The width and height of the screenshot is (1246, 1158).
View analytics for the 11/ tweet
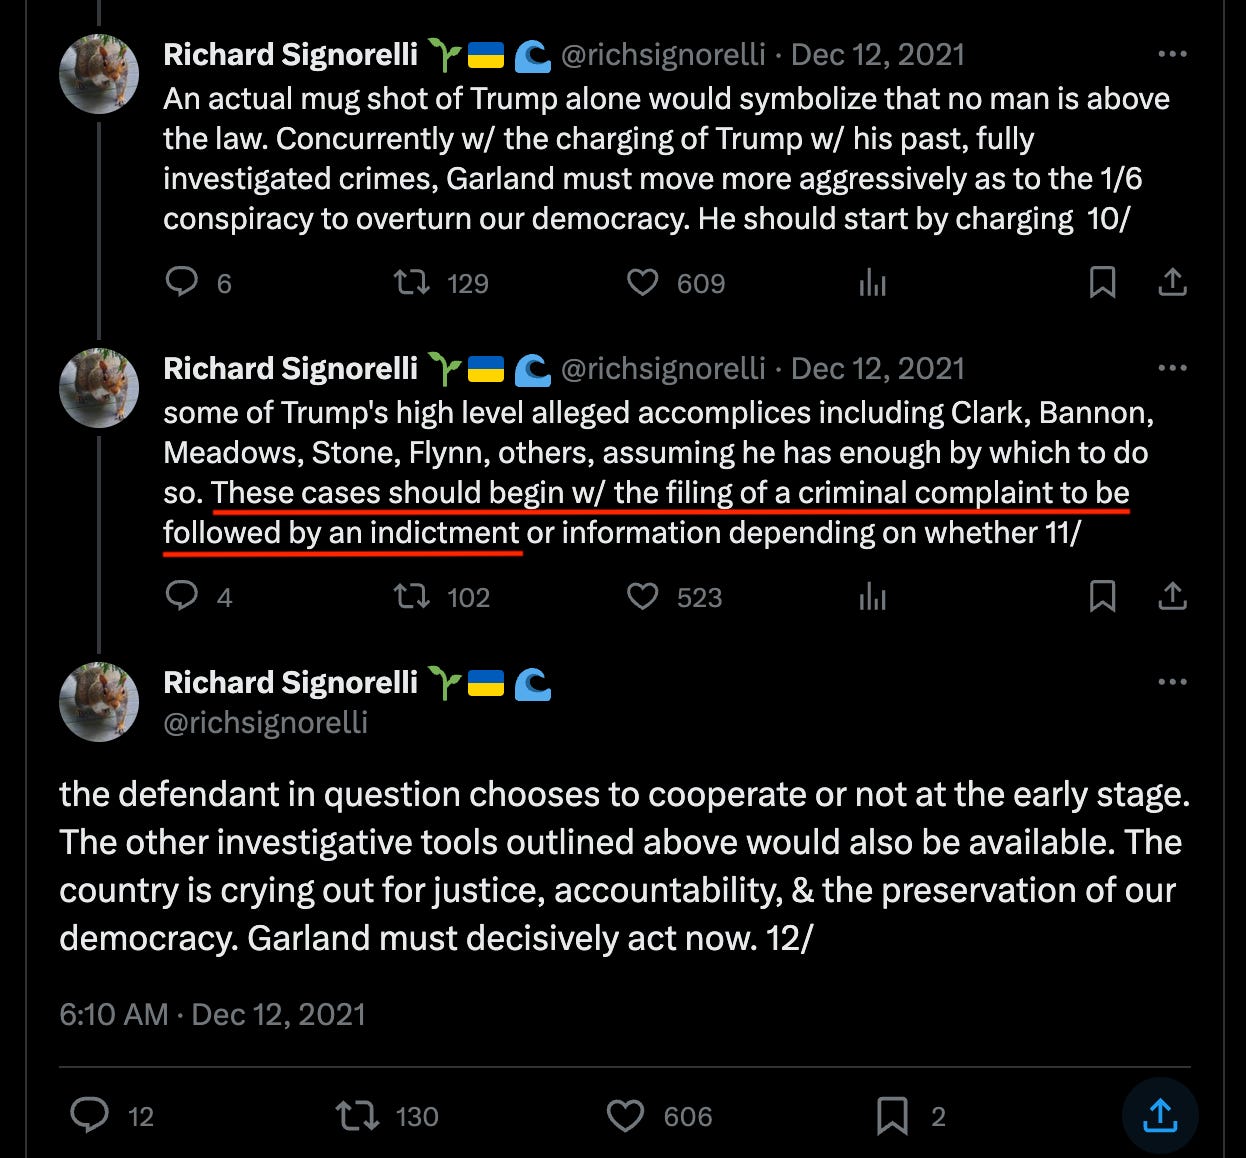[x=872, y=597]
